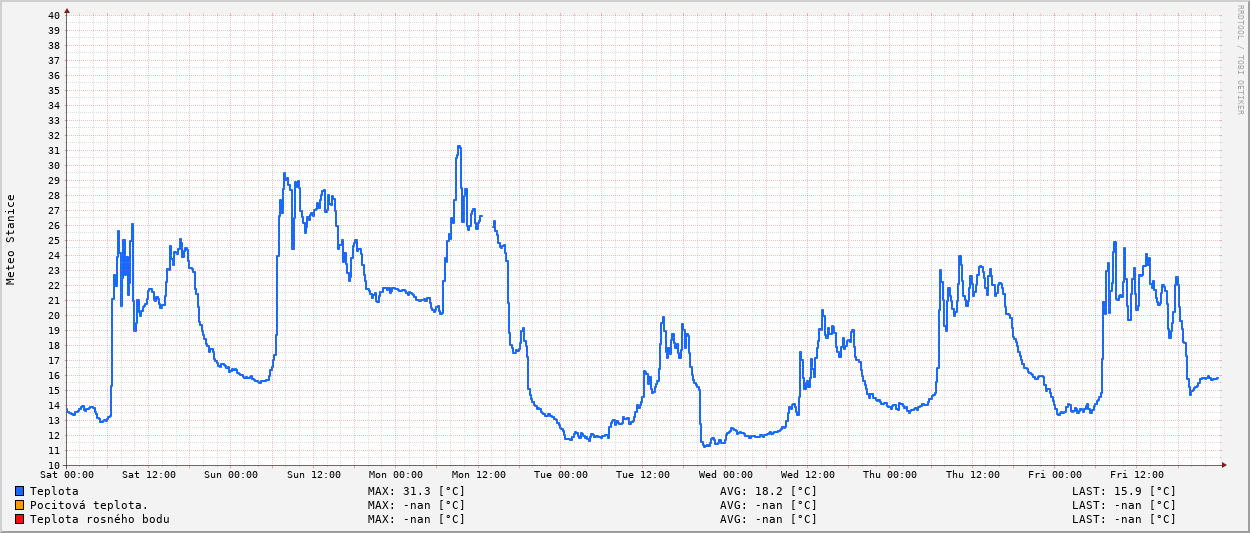
Task: Click the Tue 12:00 time label
Action: [643, 475]
